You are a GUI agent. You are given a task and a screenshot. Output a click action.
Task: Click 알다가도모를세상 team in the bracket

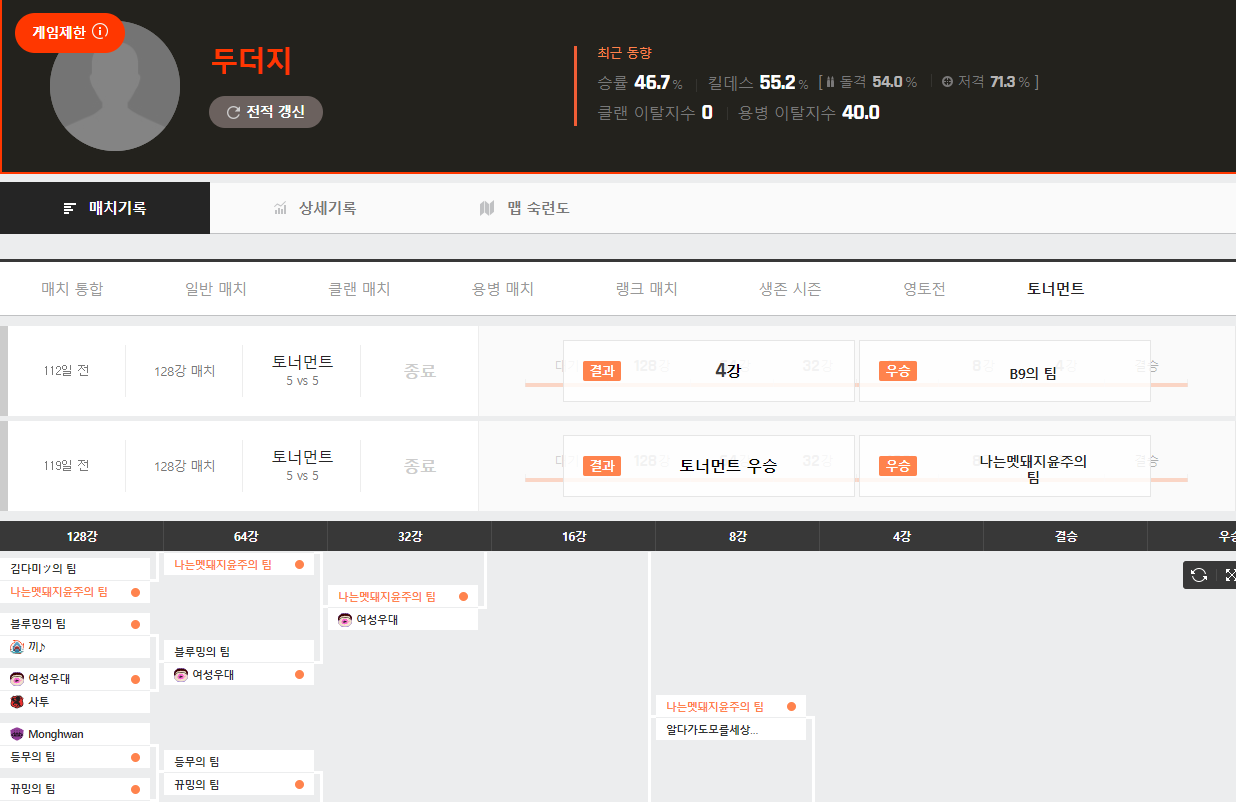[x=712, y=730]
